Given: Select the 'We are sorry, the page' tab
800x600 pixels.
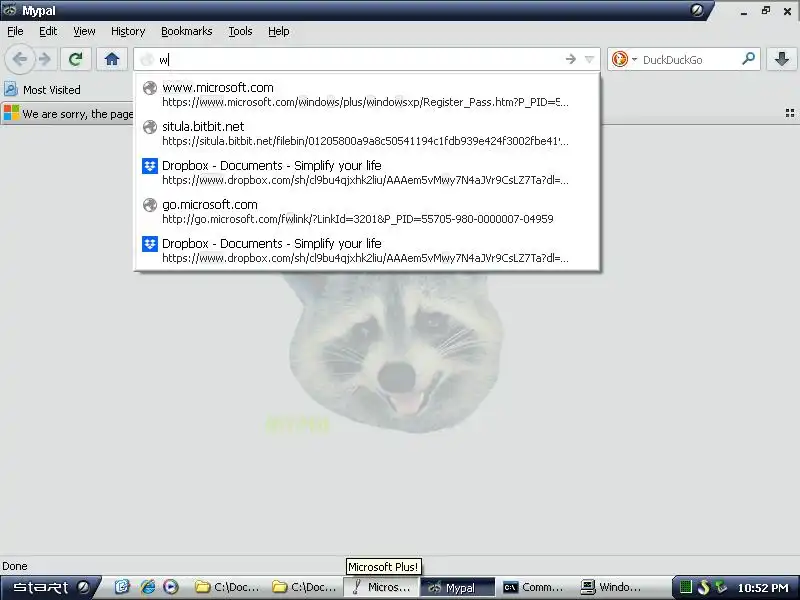Looking at the screenshot, I should (x=67, y=113).
